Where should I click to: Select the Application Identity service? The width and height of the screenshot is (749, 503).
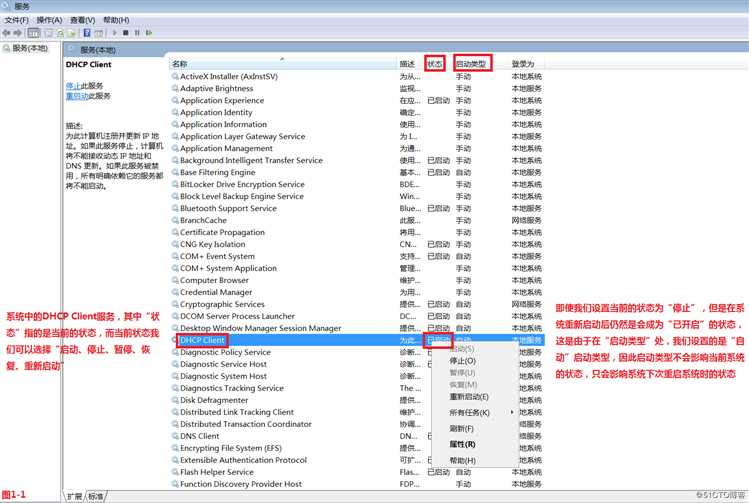point(216,112)
